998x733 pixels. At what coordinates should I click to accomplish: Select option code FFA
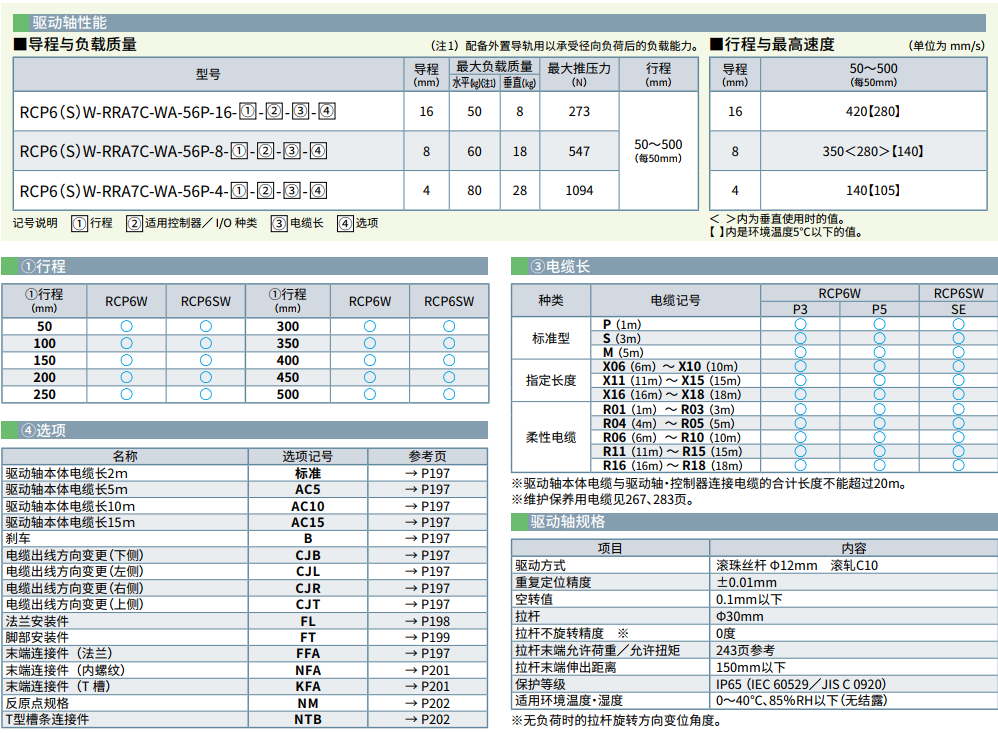point(307,653)
